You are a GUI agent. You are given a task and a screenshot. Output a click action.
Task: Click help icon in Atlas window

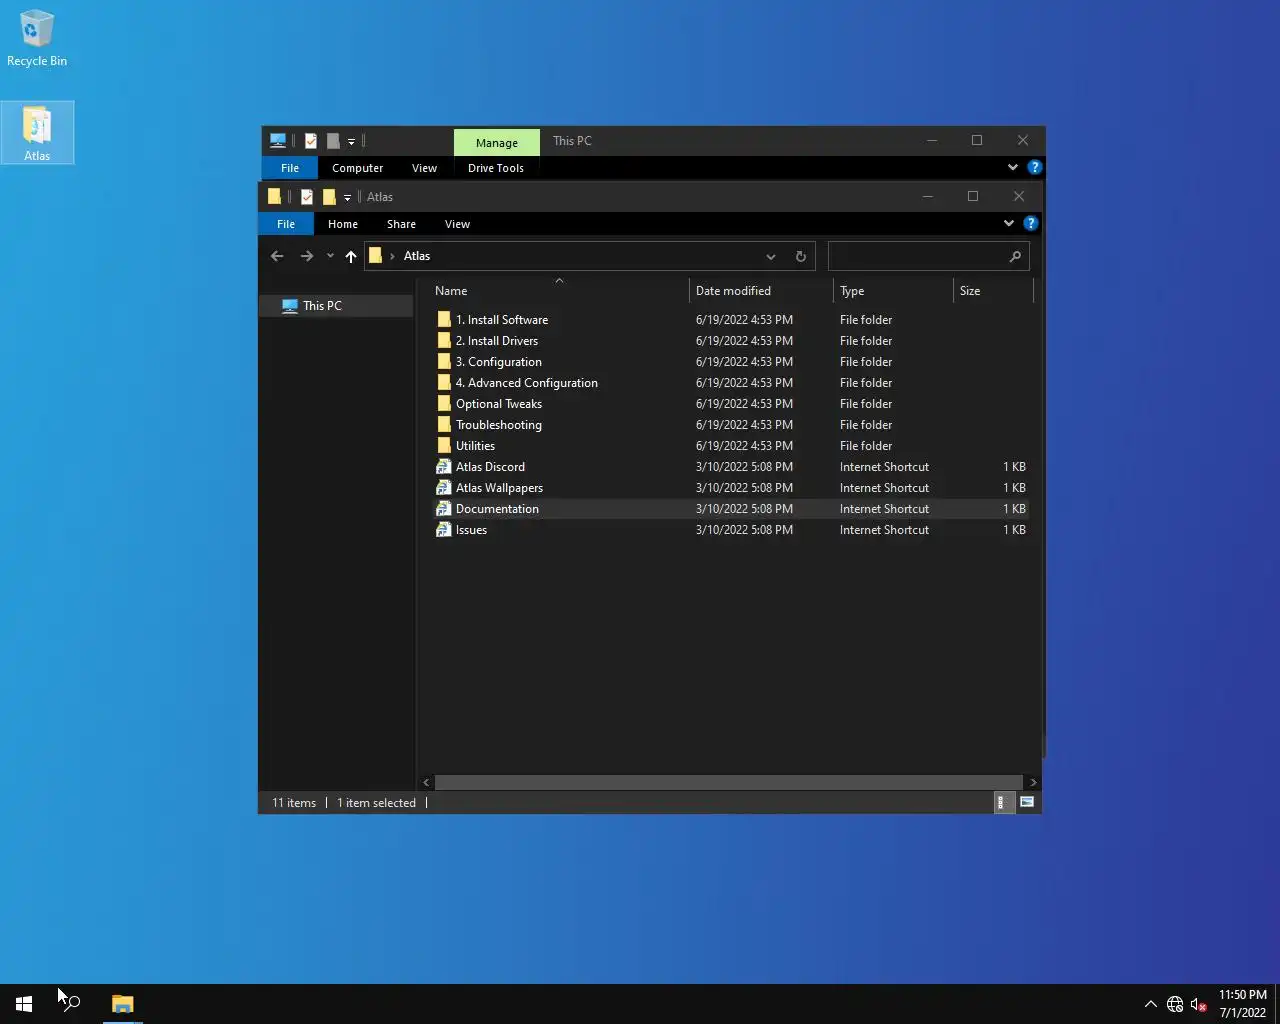pyautogui.click(x=1031, y=223)
